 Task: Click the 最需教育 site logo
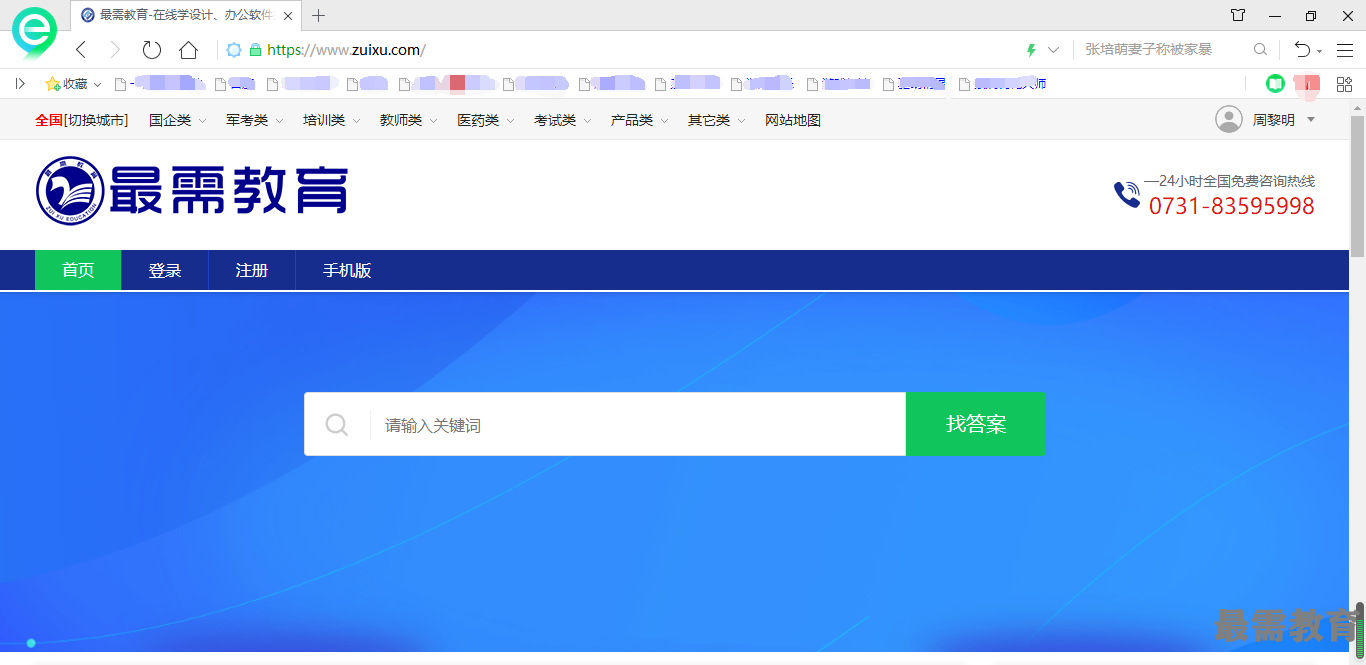(192, 190)
